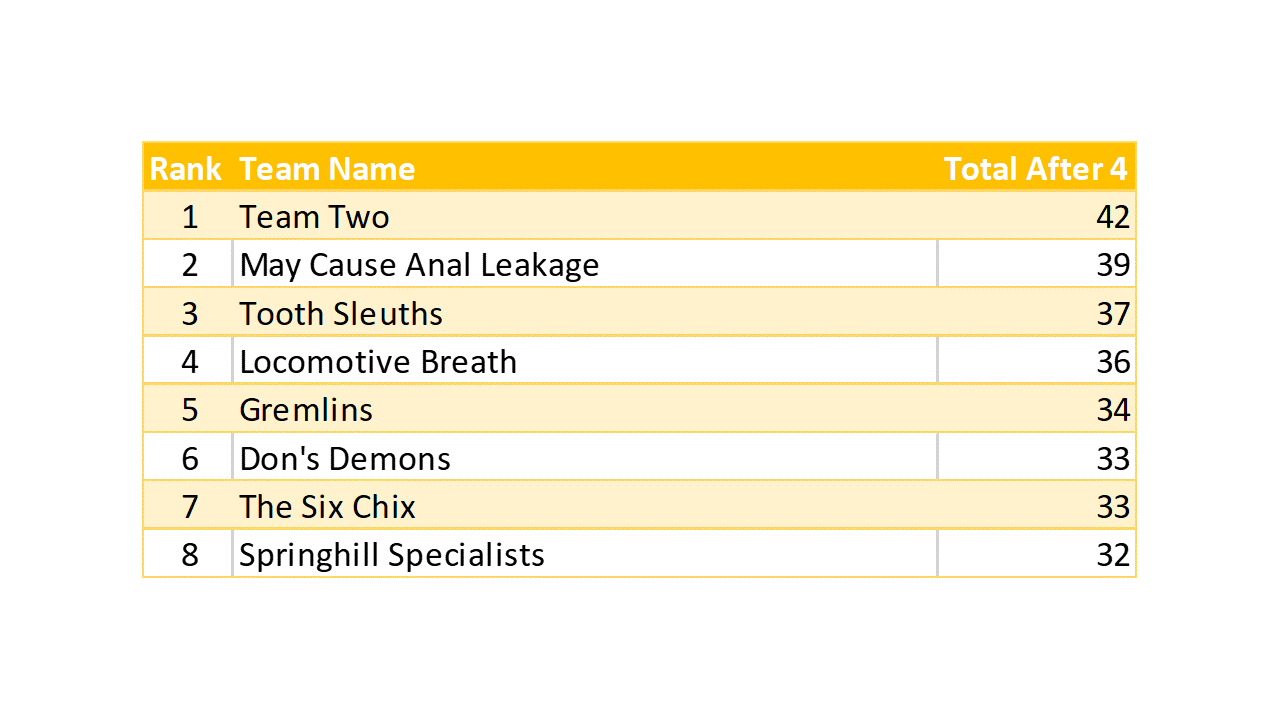The width and height of the screenshot is (1280, 720).
Task: Select the Gremlins team name cell
Action: 306,410
